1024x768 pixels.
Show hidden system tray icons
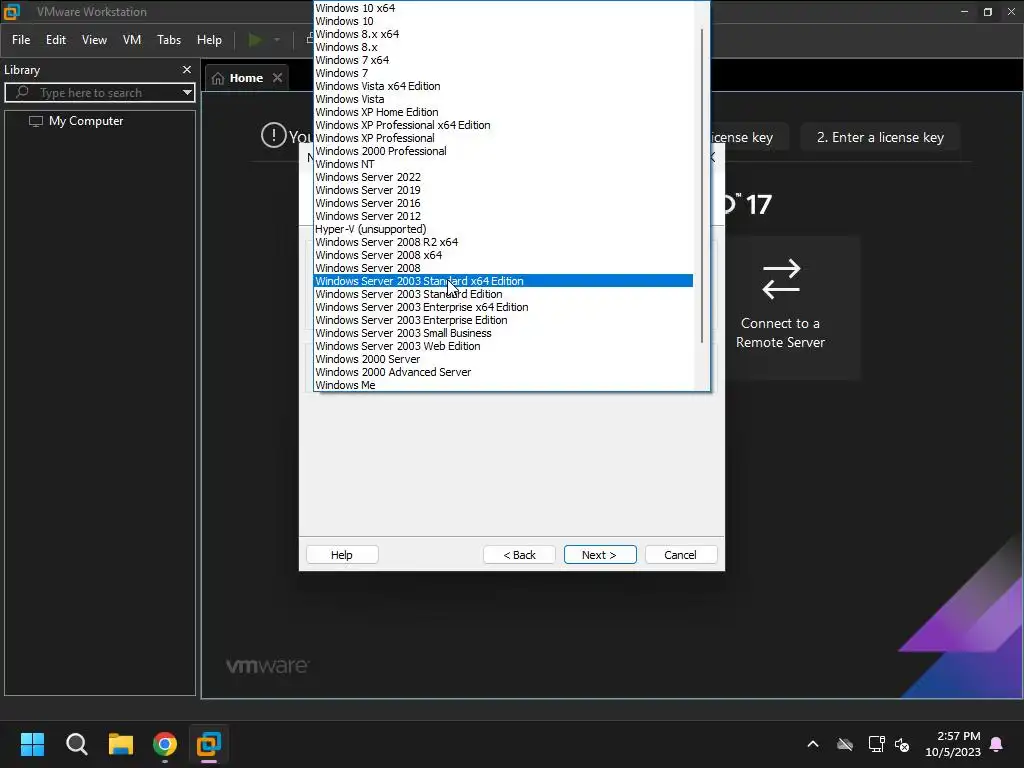pyautogui.click(x=813, y=744)
